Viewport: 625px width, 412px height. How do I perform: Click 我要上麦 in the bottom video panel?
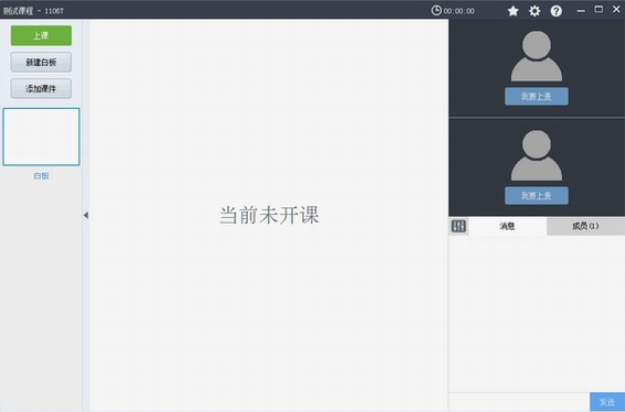coord(536,196)
